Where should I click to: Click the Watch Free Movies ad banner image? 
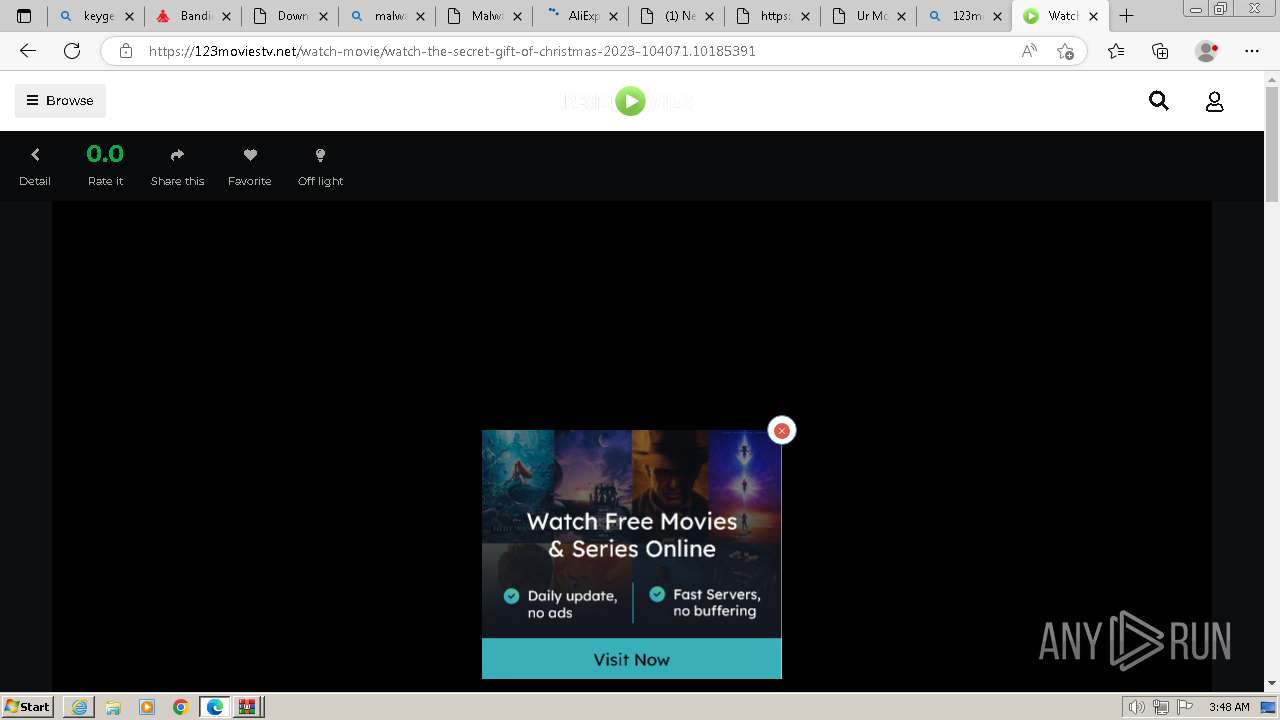click(x=631, y=534)
